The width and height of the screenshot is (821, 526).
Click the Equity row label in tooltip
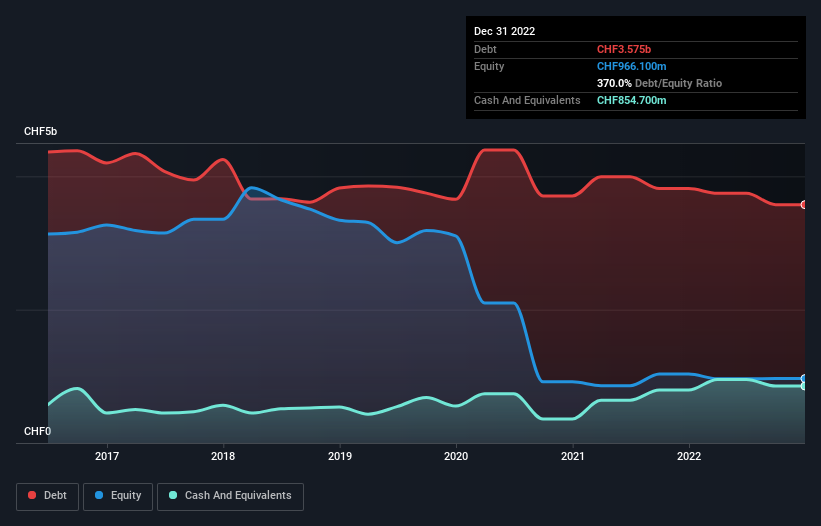click(489, 66)
